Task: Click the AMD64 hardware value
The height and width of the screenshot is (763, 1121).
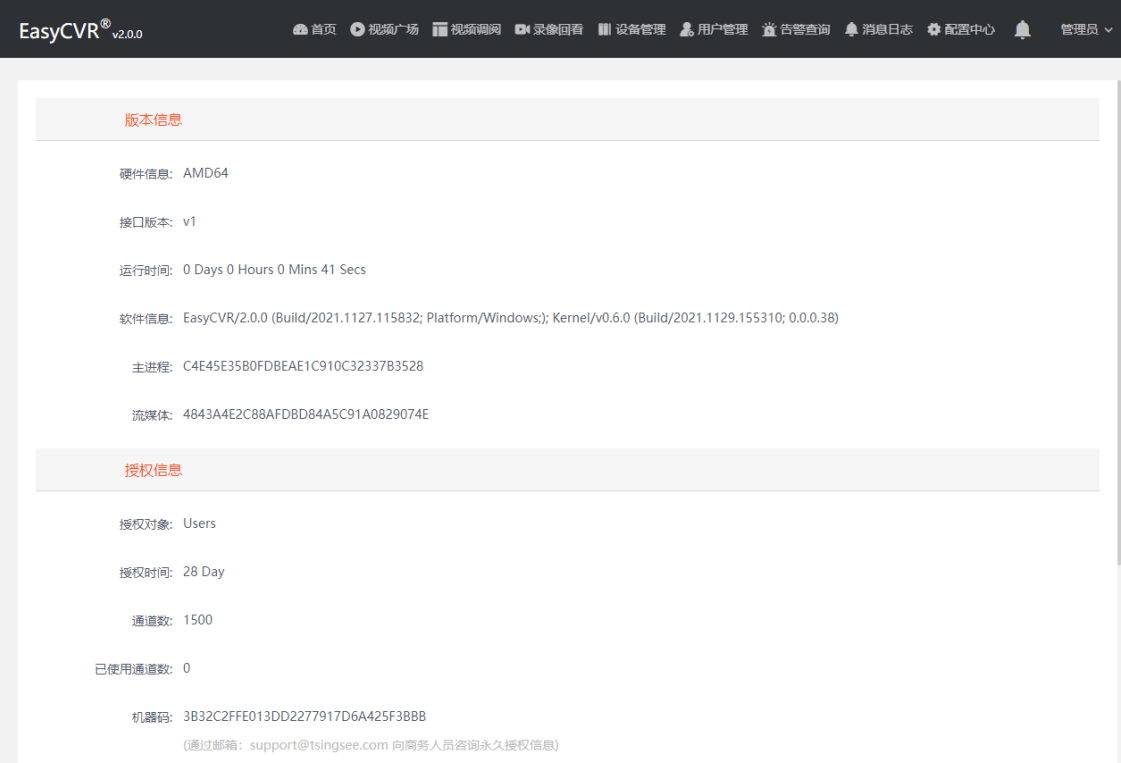Action: (x=206, y=173)
